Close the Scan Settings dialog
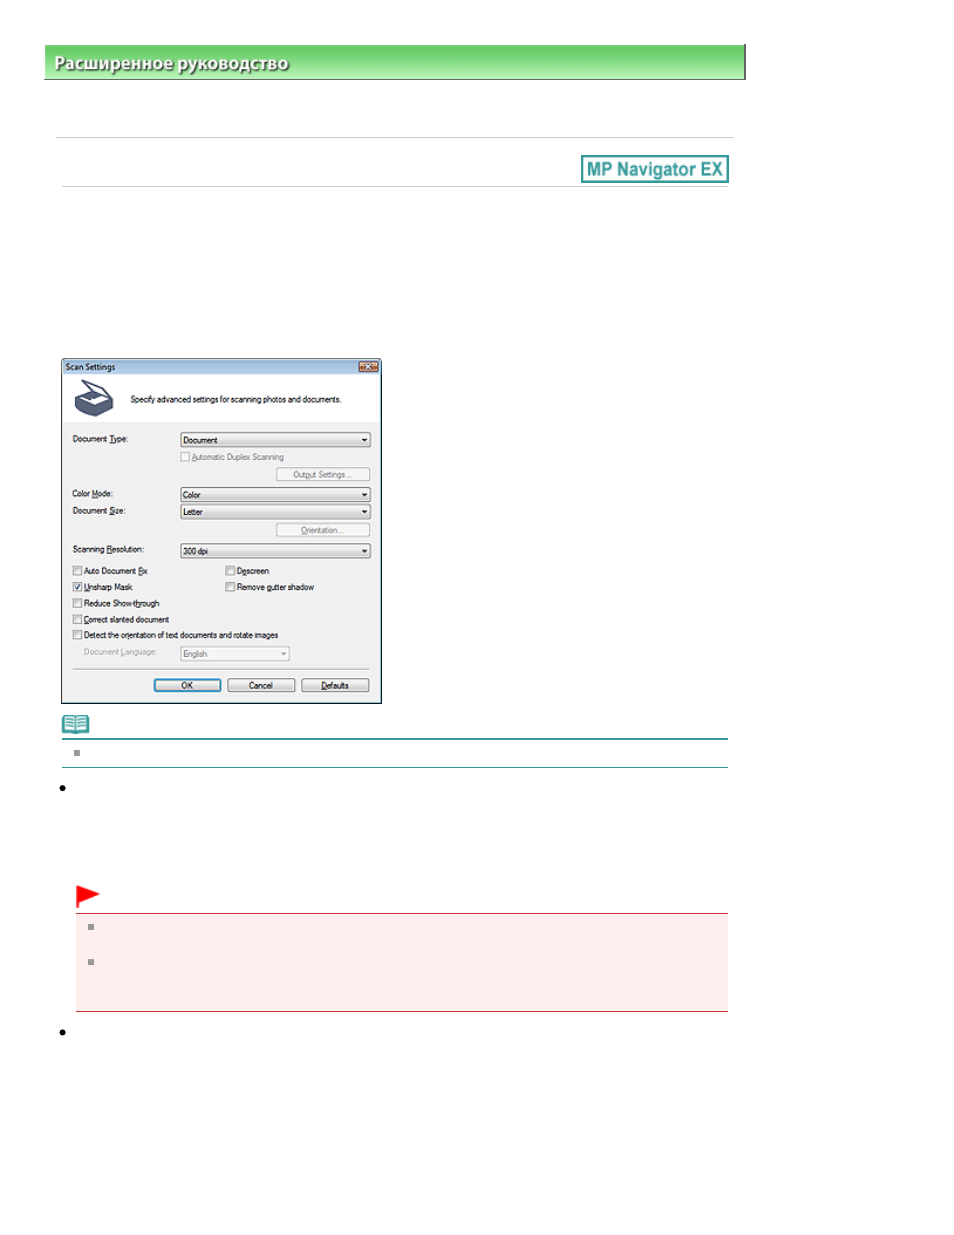The width and height of the screenshot is (954, 1235). (368, 367)
